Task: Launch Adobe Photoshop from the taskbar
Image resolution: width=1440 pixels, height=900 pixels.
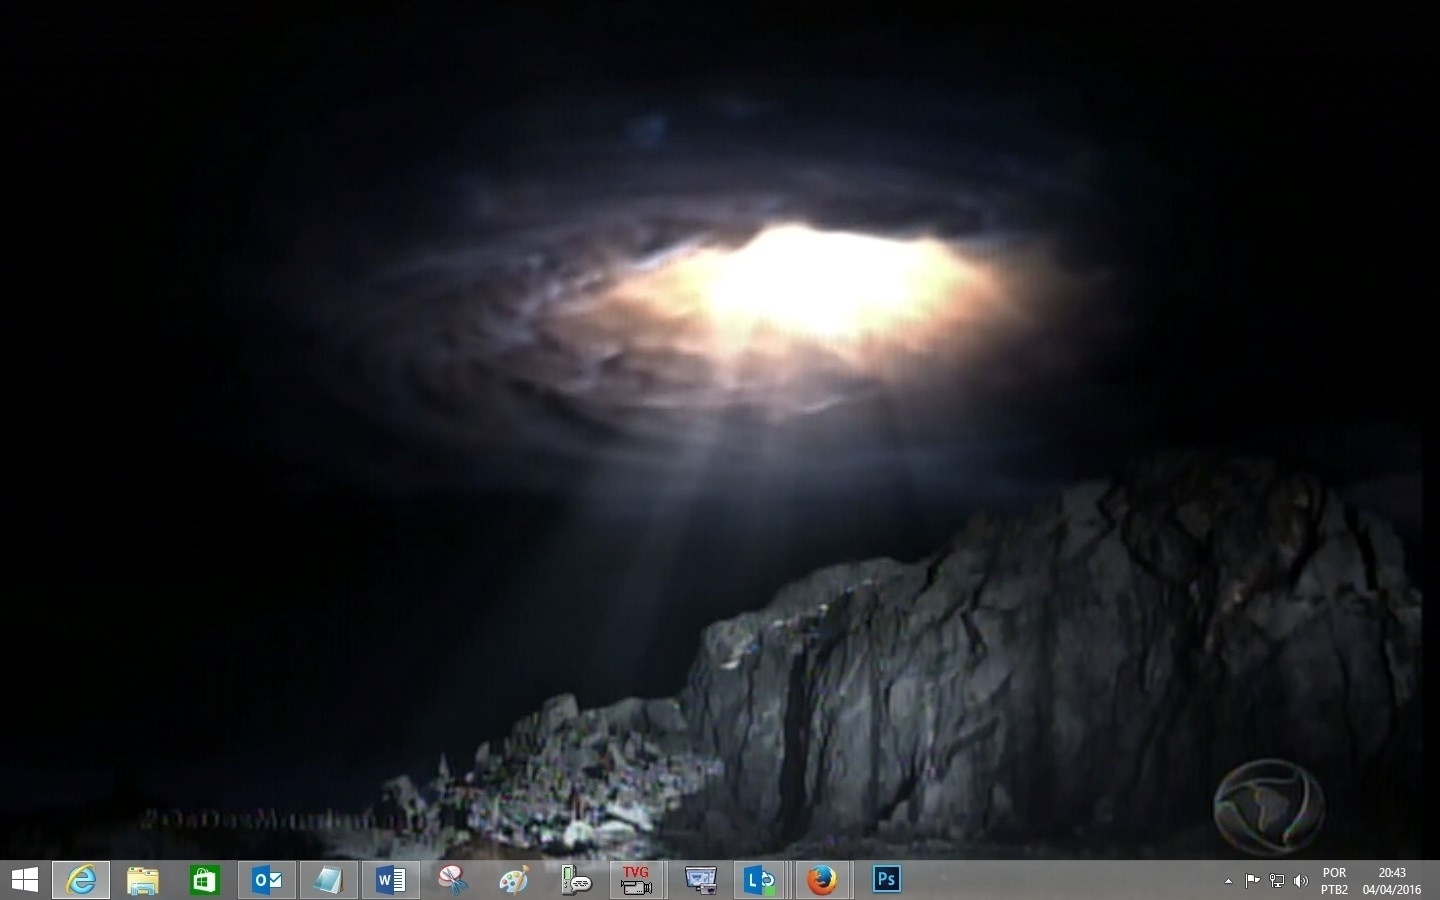Action: 886,879
